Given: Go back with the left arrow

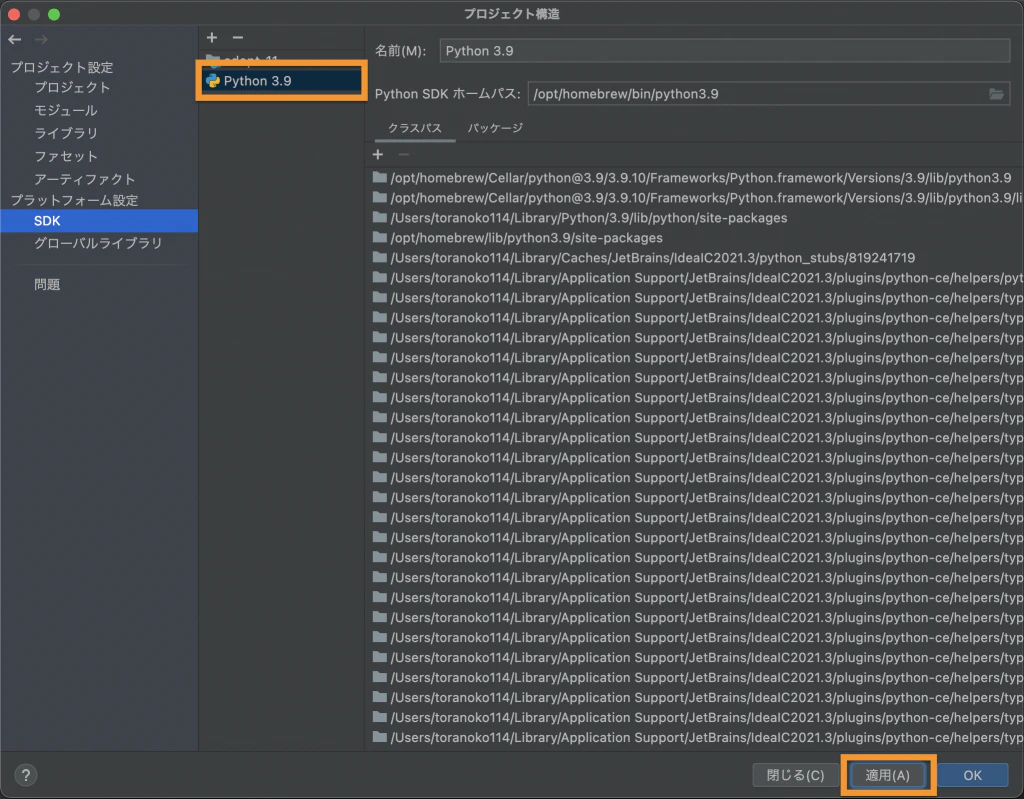Looking at the screenshot, I should [14, 39].
